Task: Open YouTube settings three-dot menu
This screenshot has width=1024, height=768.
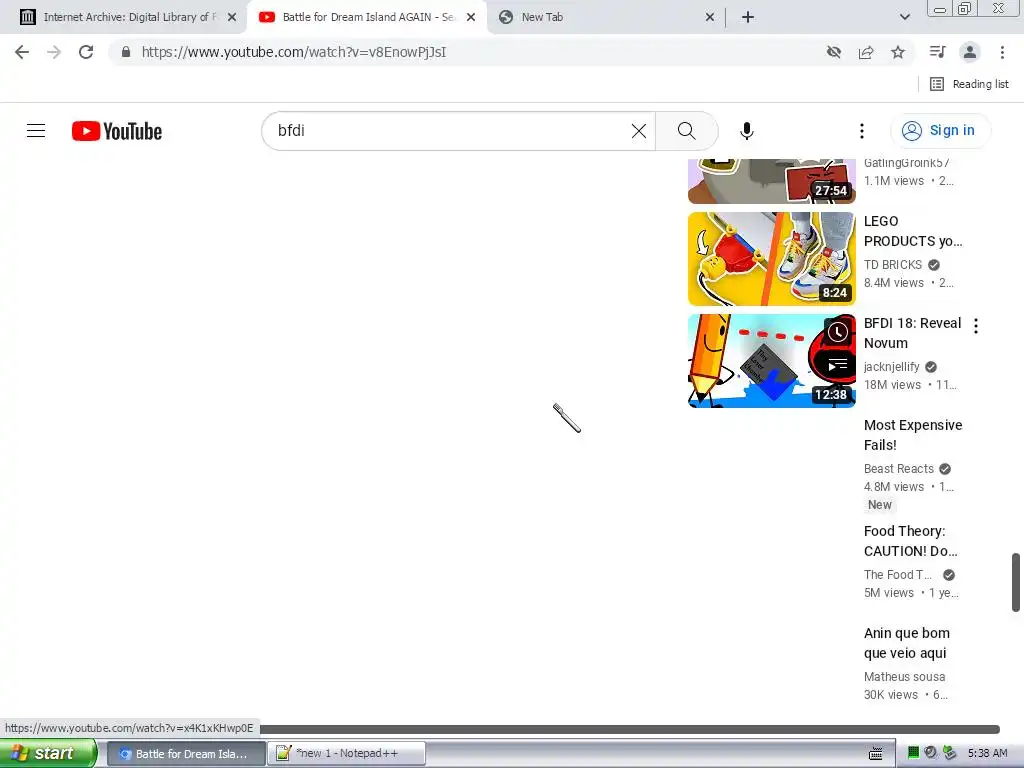Action: (861, 131)
